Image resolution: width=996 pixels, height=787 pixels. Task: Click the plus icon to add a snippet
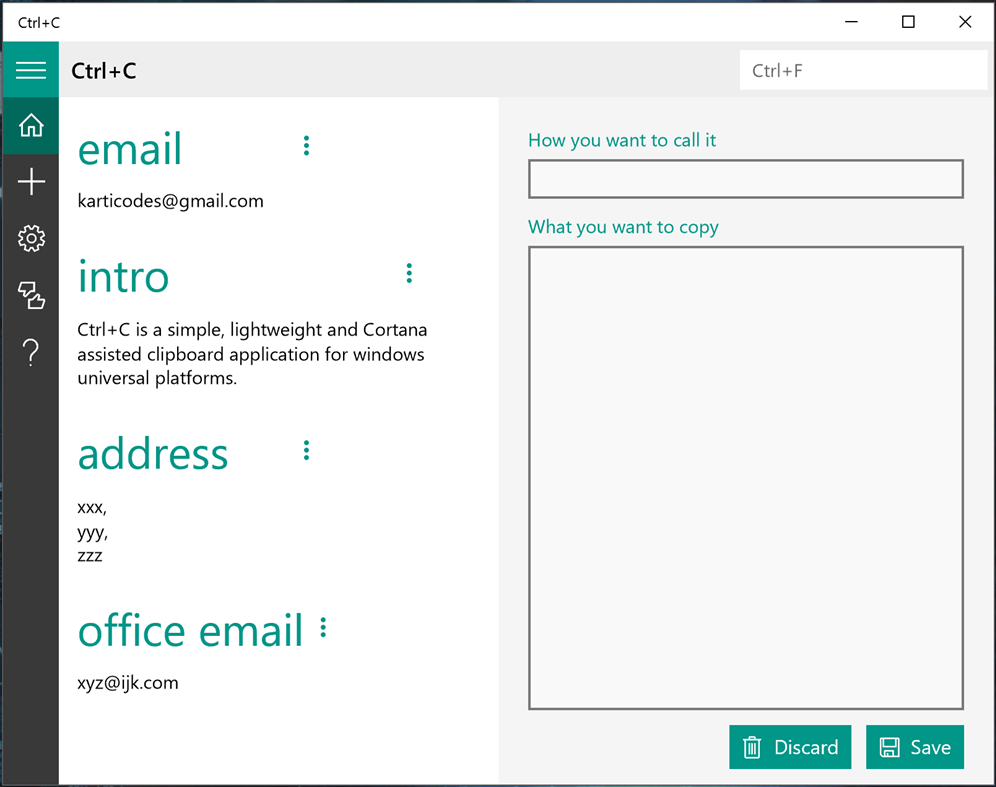point(30,182)
